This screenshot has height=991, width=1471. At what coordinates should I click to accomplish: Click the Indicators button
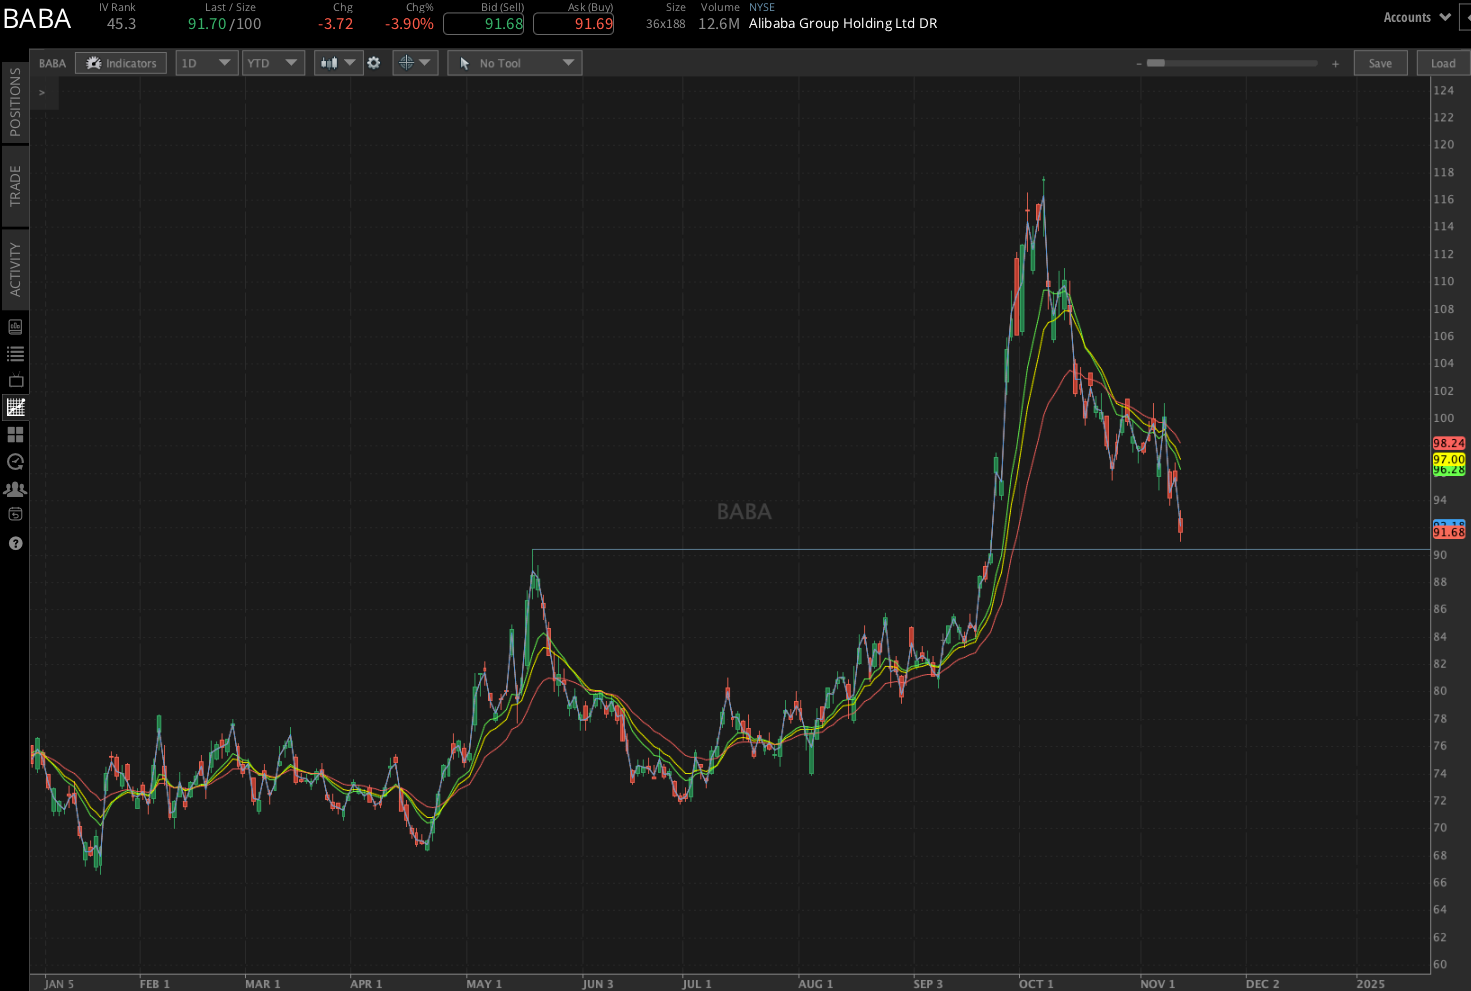point(120,62)
